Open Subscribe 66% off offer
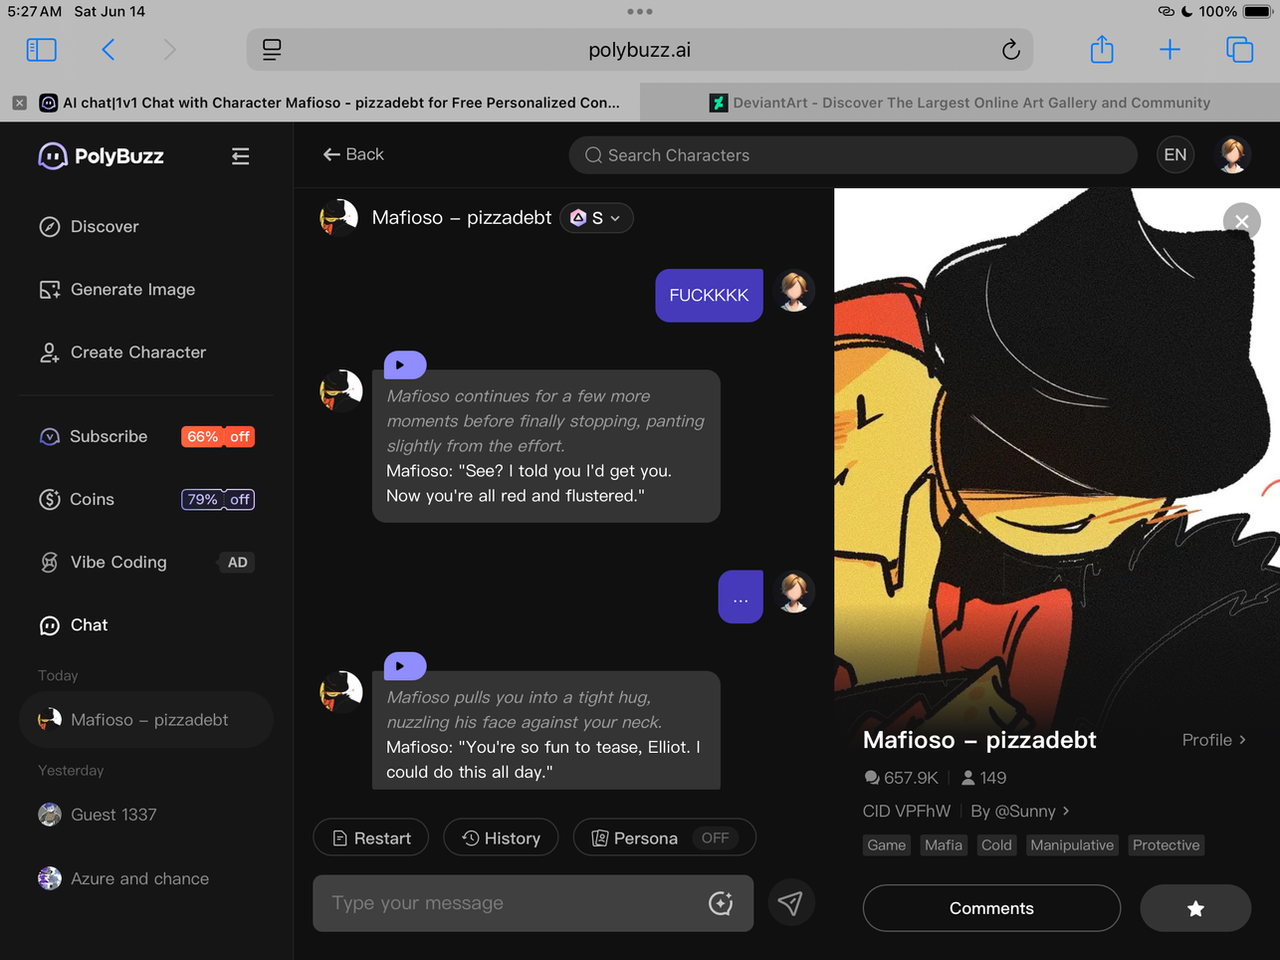This screenshot has height=960, width=1280. [146, 437]
